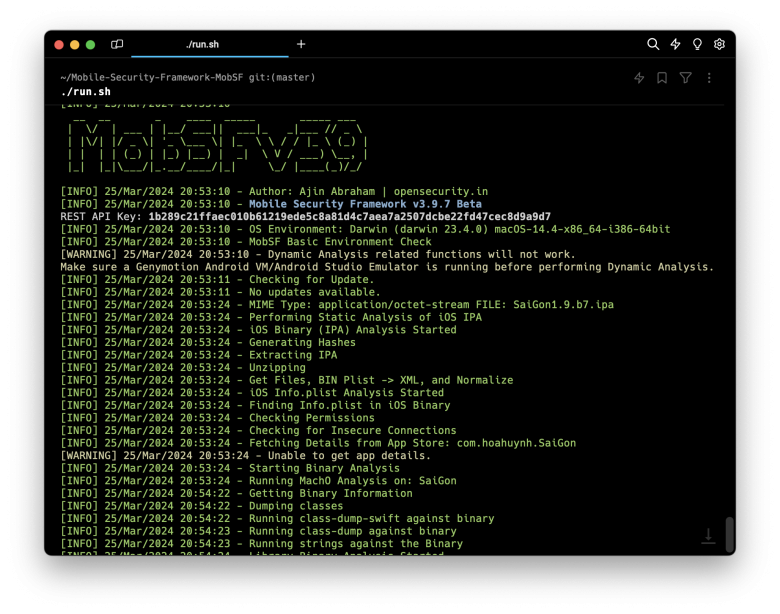Click the lightning bolt icon in title bar
This screenshot has height=614, width=780.
pyautogui.click(x=675, y=44)
